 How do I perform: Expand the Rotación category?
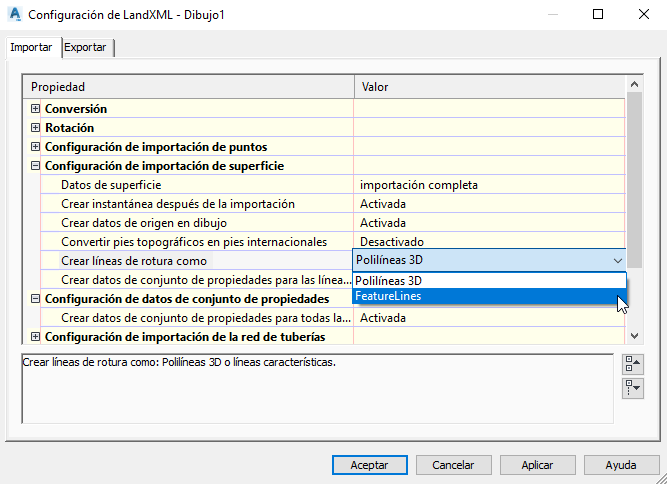pyautogui.click(x=35, y=127)
